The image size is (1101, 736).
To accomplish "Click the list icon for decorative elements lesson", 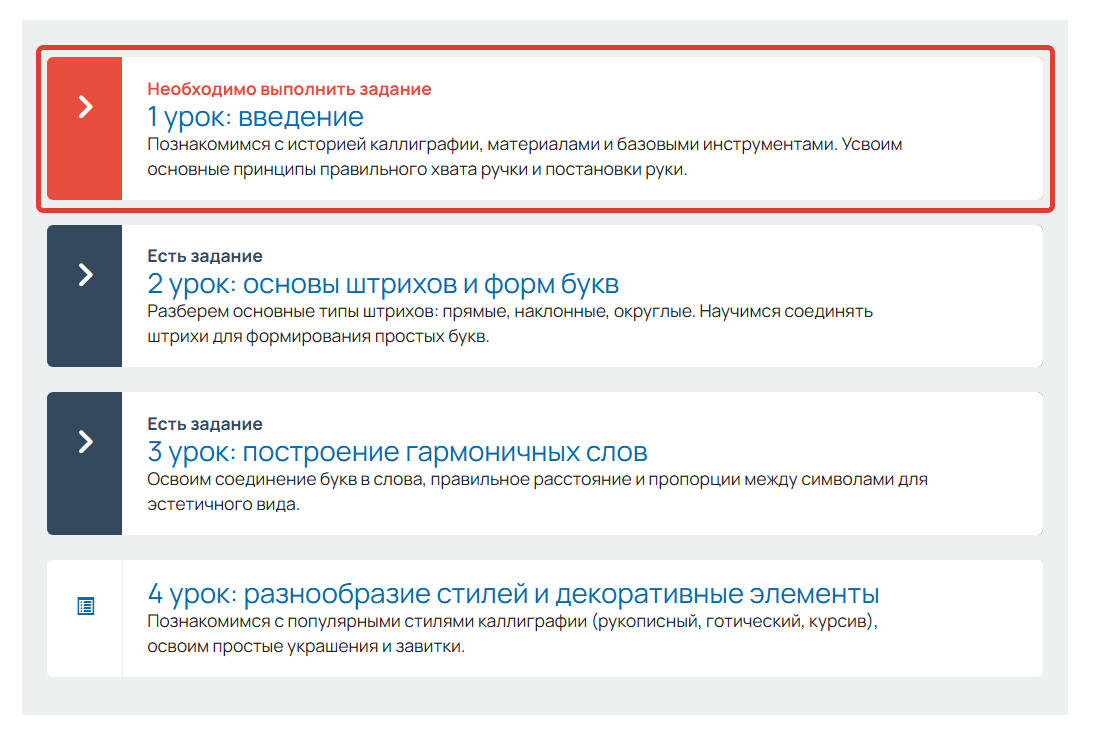I will [x=85, y=604].
